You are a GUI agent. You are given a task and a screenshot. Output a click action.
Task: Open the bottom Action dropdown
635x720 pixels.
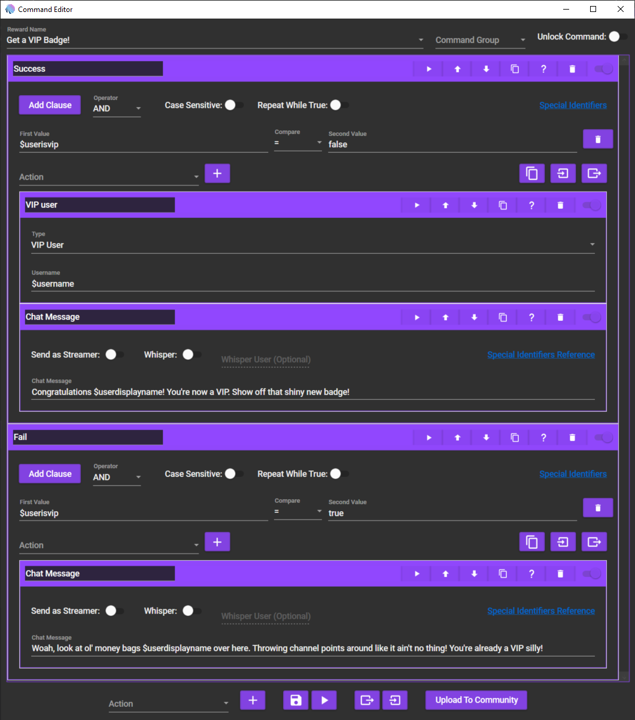tap(168, 704)
